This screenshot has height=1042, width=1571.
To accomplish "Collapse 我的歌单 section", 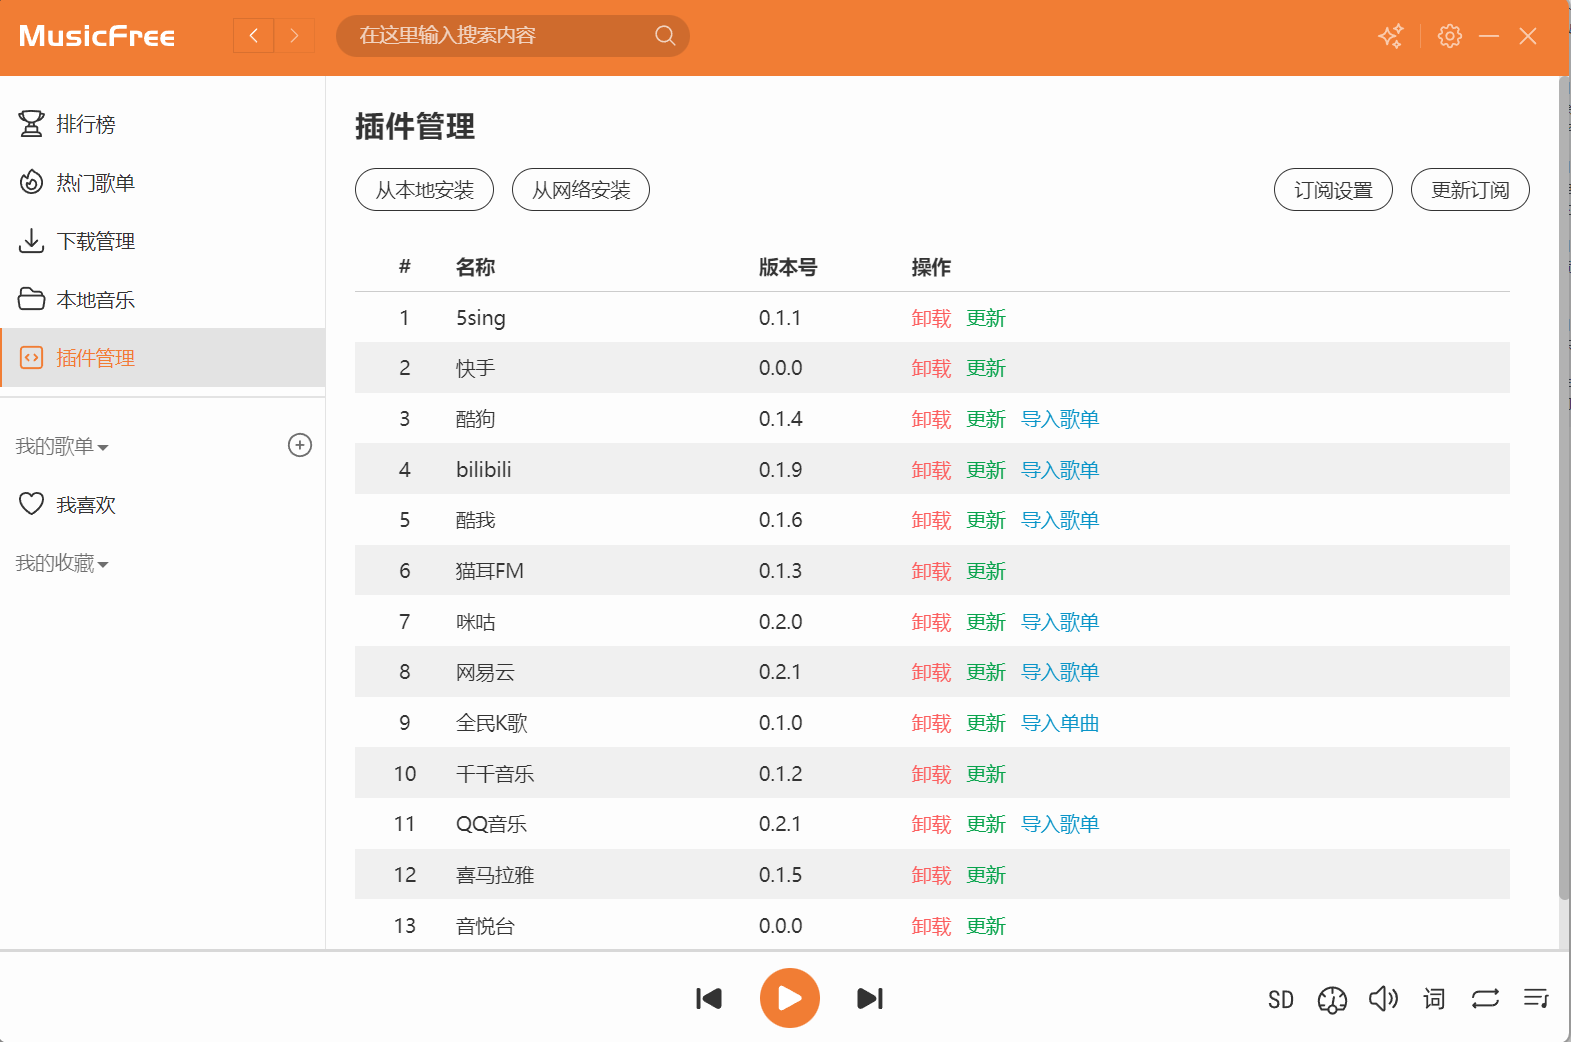I will tap(62, 446).
